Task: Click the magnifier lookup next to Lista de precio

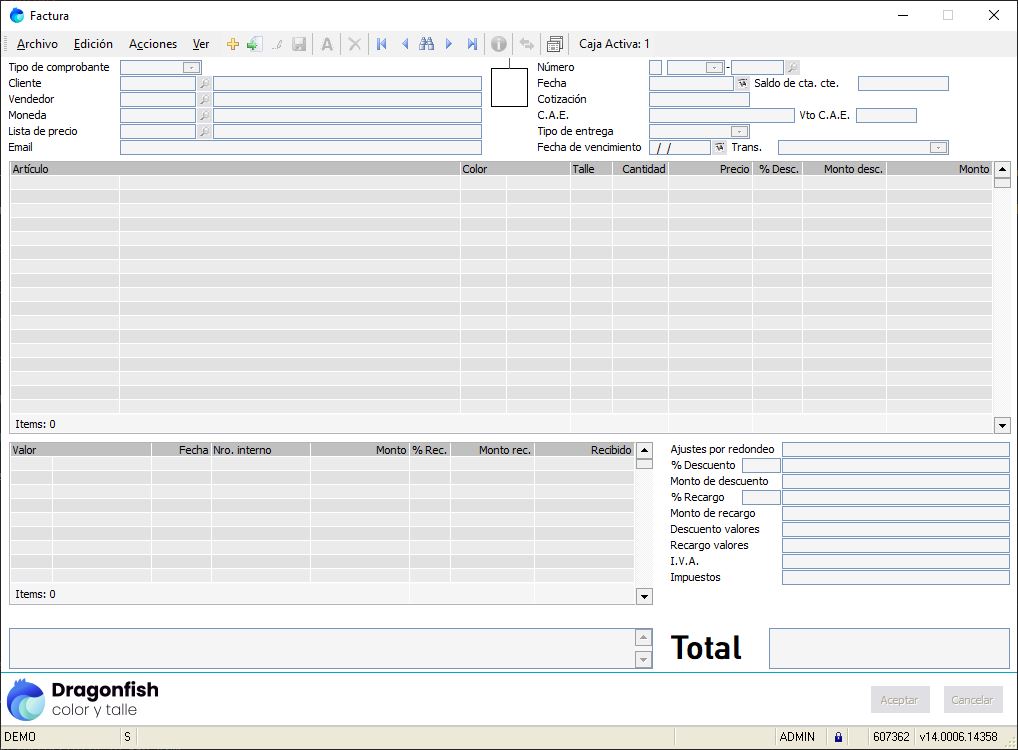Action: tap(204, 132)
